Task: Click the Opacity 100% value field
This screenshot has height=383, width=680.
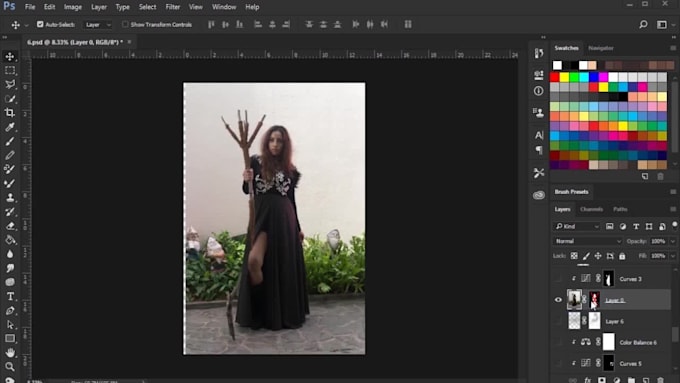Action: tap(659, 241)
